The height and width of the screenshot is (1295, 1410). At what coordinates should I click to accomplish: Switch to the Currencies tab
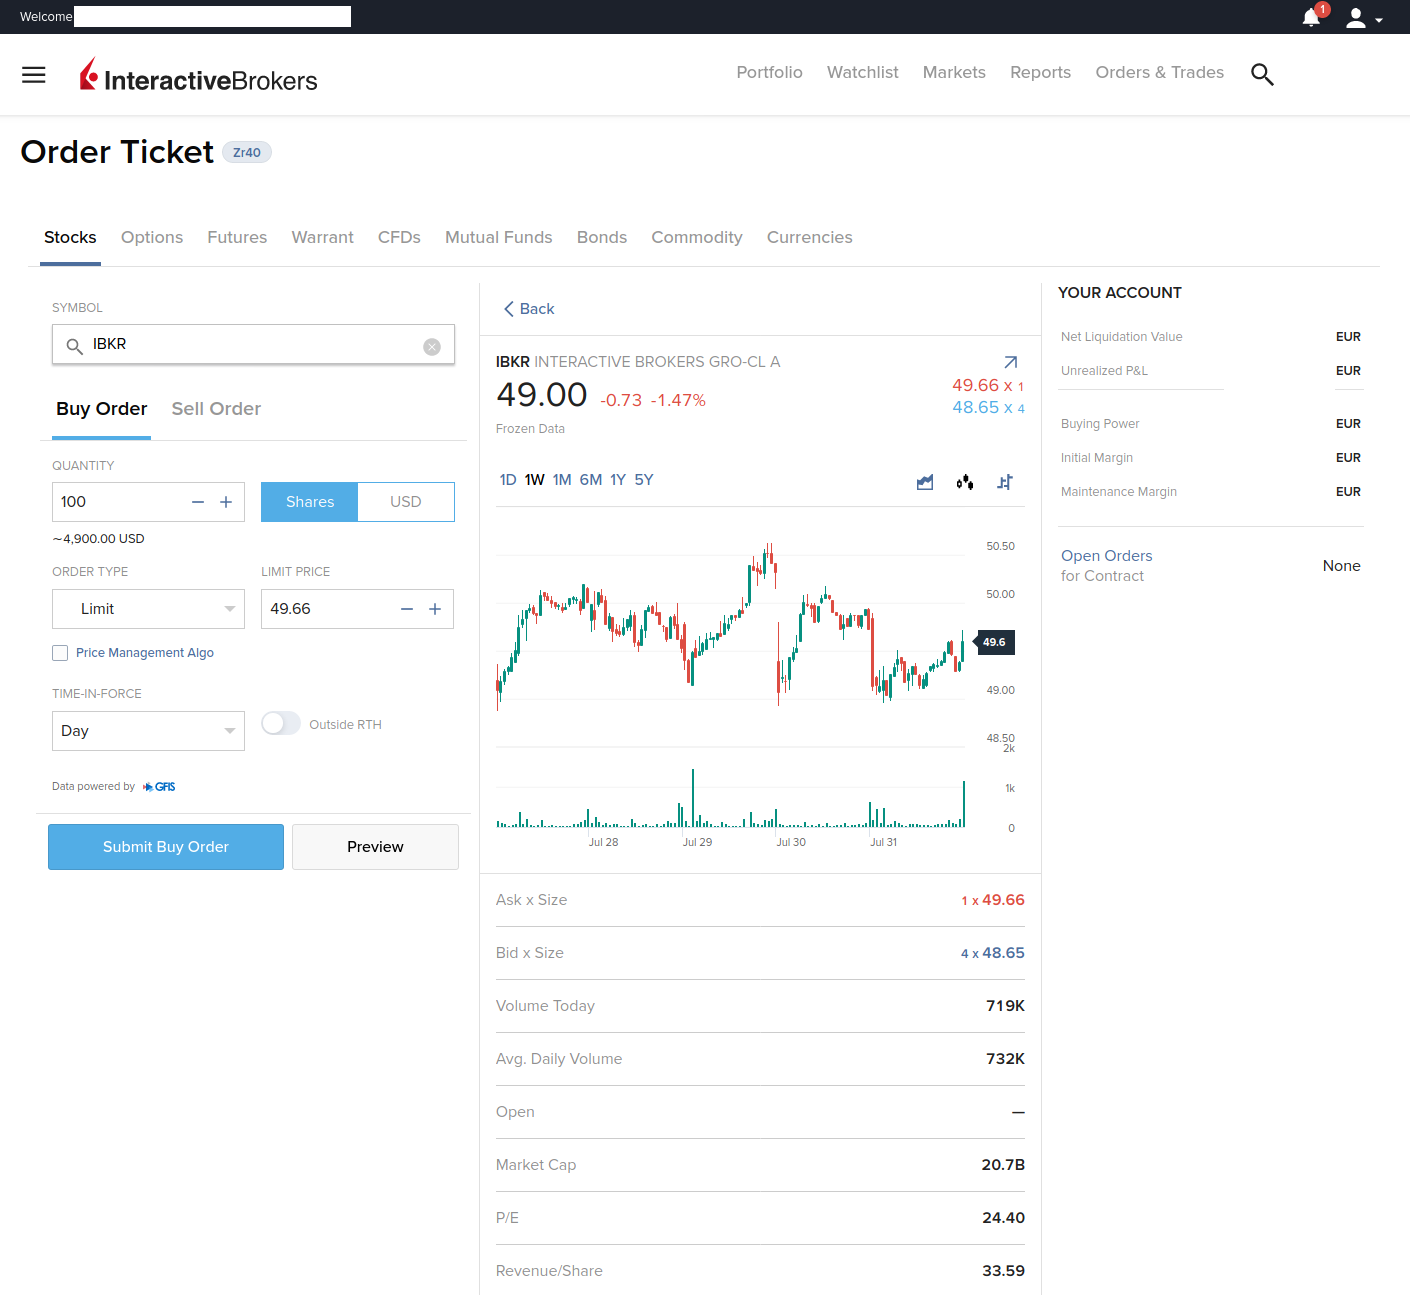point(809,238)
